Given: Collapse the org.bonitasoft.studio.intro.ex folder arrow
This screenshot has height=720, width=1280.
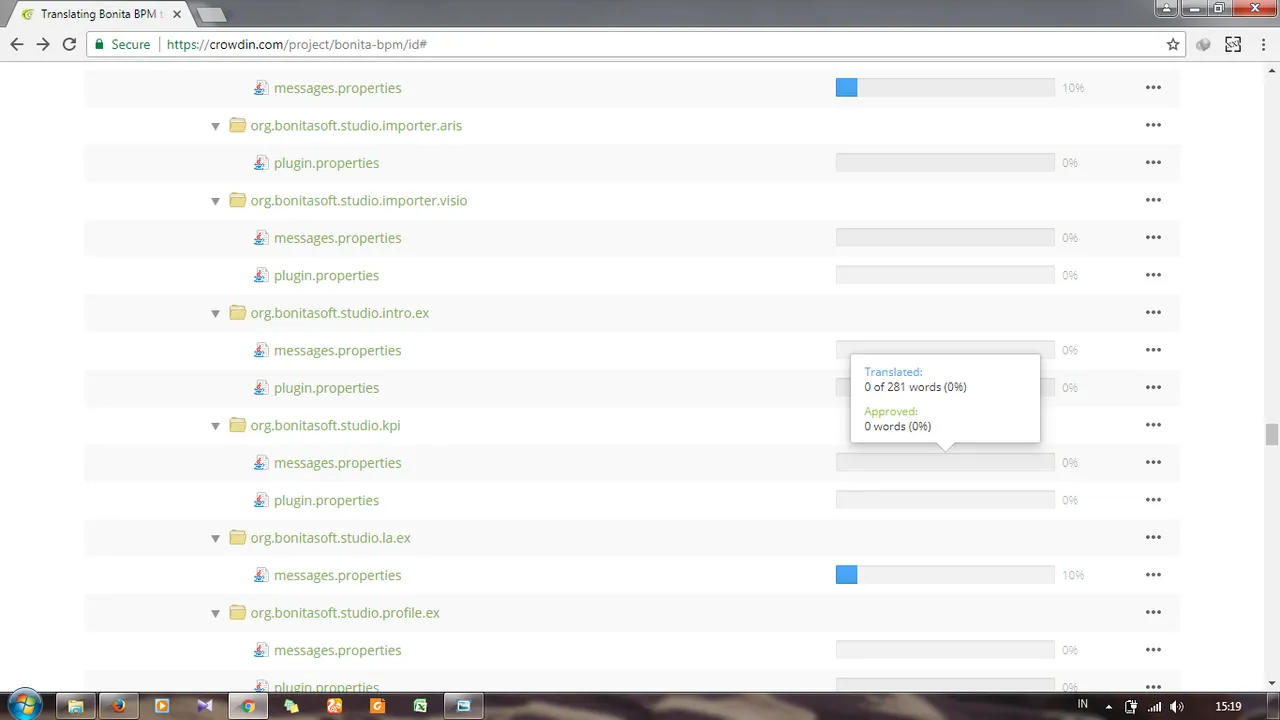Looking at the screenshot, I should pyautogui.click(x=215, y=313).
